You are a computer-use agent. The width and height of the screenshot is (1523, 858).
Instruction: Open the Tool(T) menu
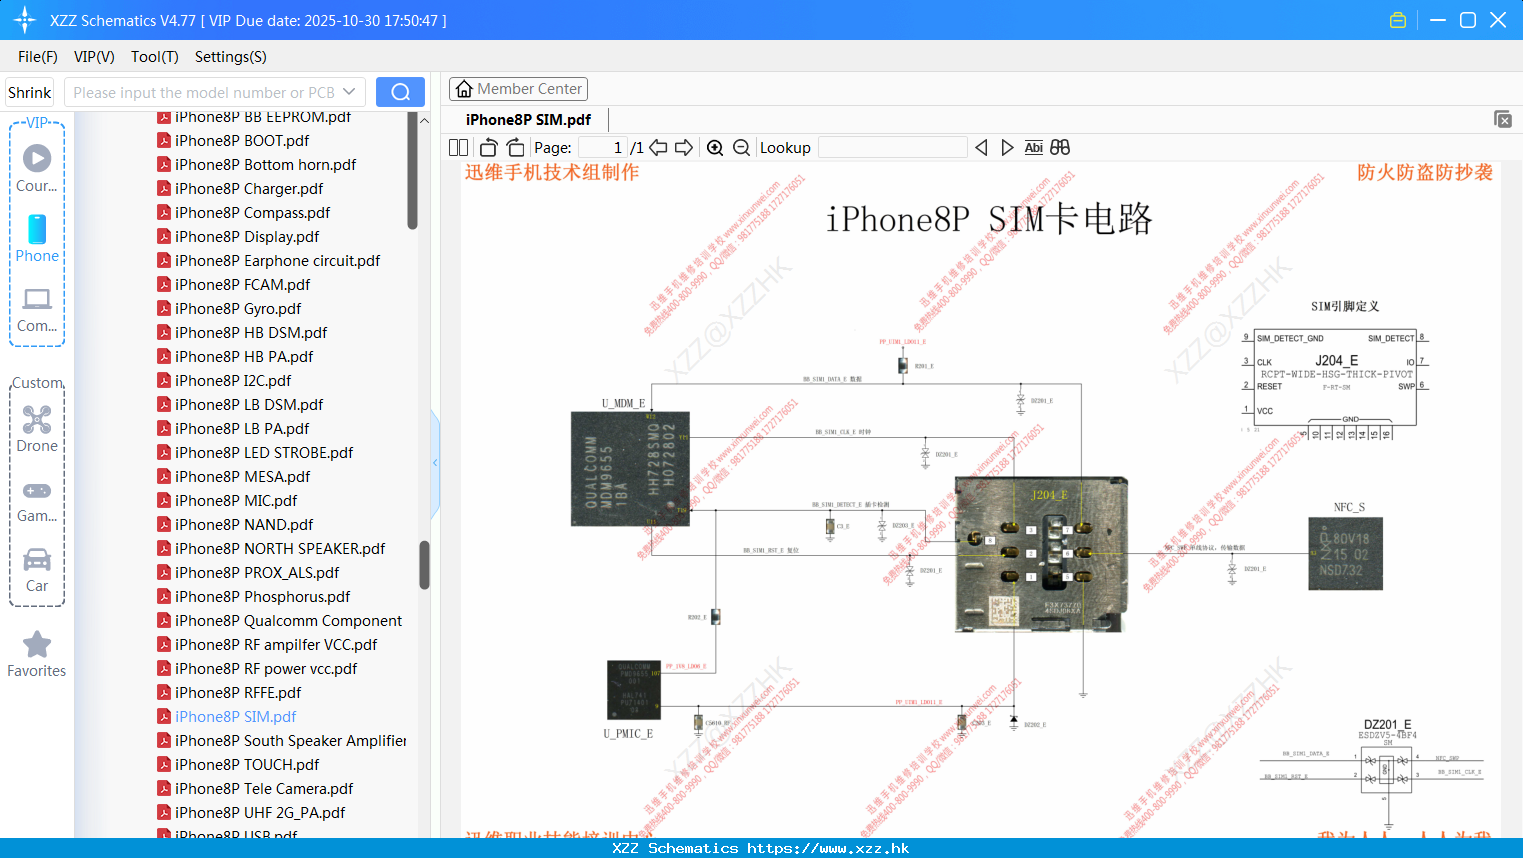[x=155, y=57]
